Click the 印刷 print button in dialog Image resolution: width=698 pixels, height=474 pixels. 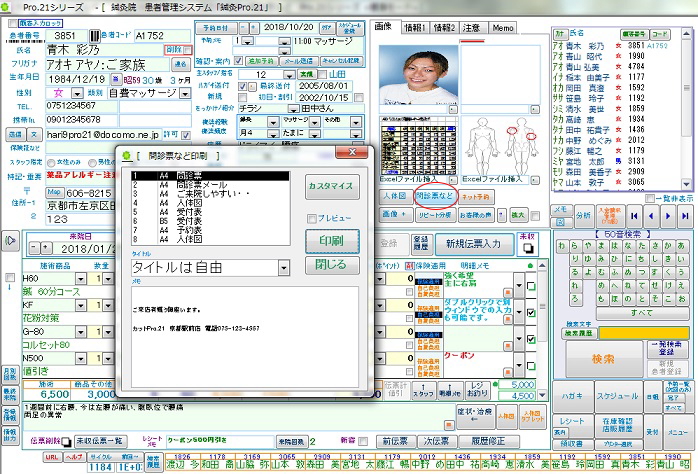(x=332, y=241)
